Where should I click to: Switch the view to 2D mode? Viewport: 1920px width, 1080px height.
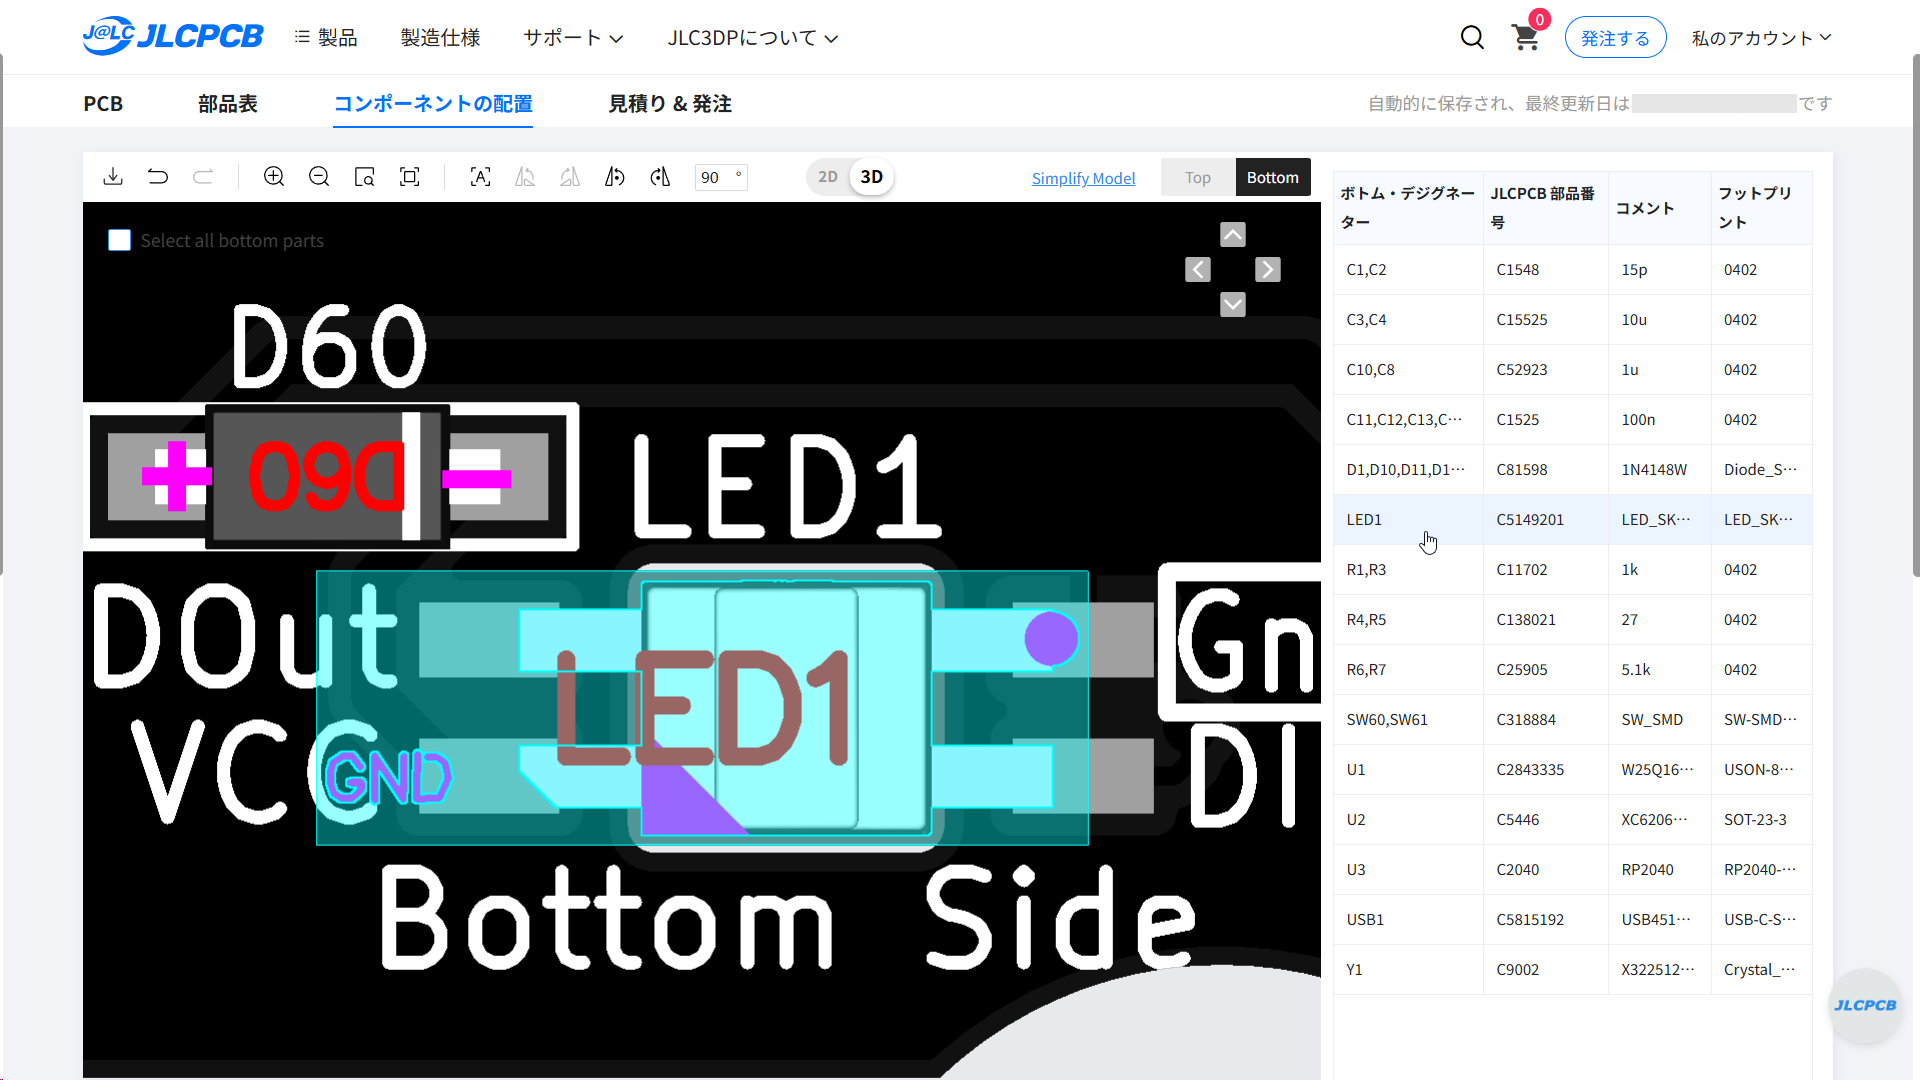tap(828, 177)
